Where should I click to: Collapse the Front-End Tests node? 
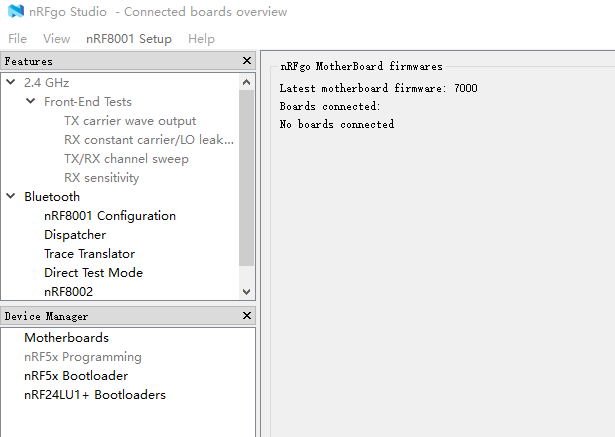pyautogui.click(x=31, y=102)
